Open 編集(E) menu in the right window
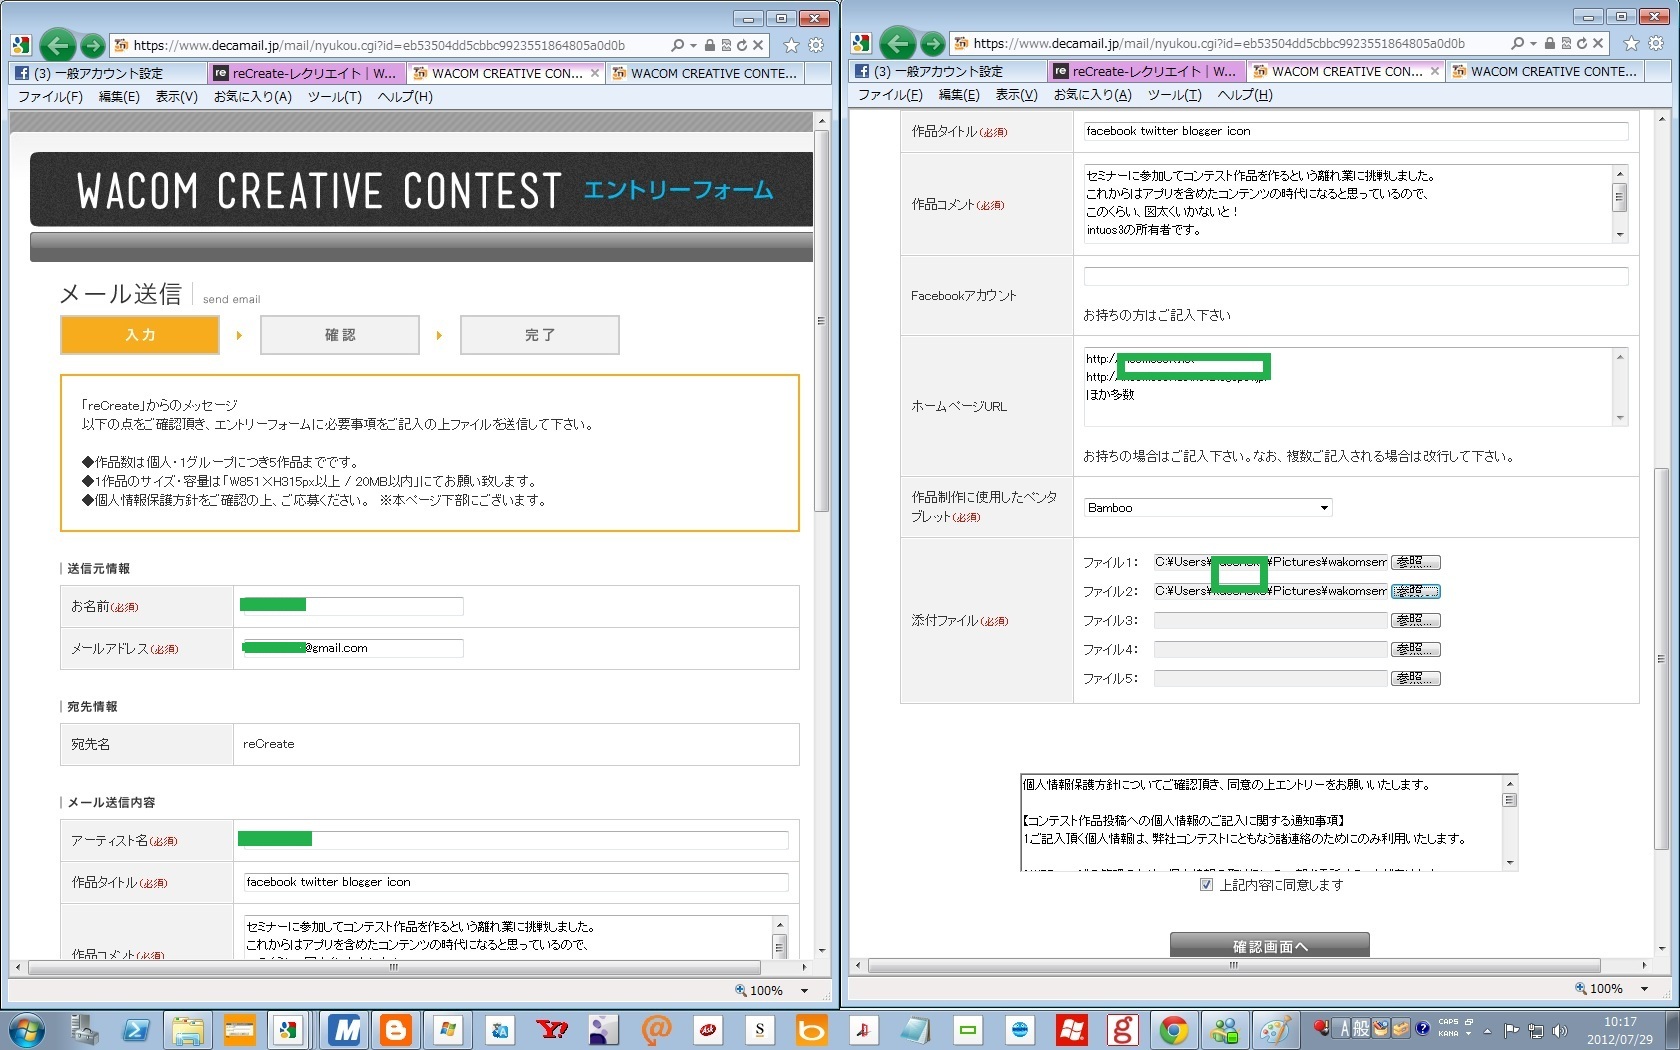Screen dimensions: 1680x1050 [x=959, y=95]
